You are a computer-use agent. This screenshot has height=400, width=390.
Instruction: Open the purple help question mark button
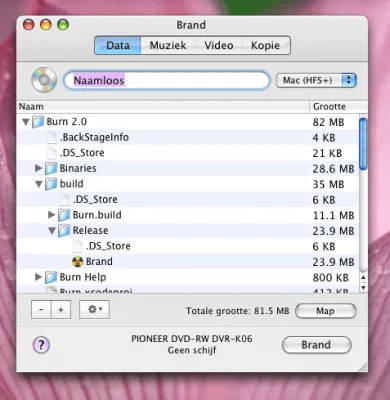pos(41,344)
